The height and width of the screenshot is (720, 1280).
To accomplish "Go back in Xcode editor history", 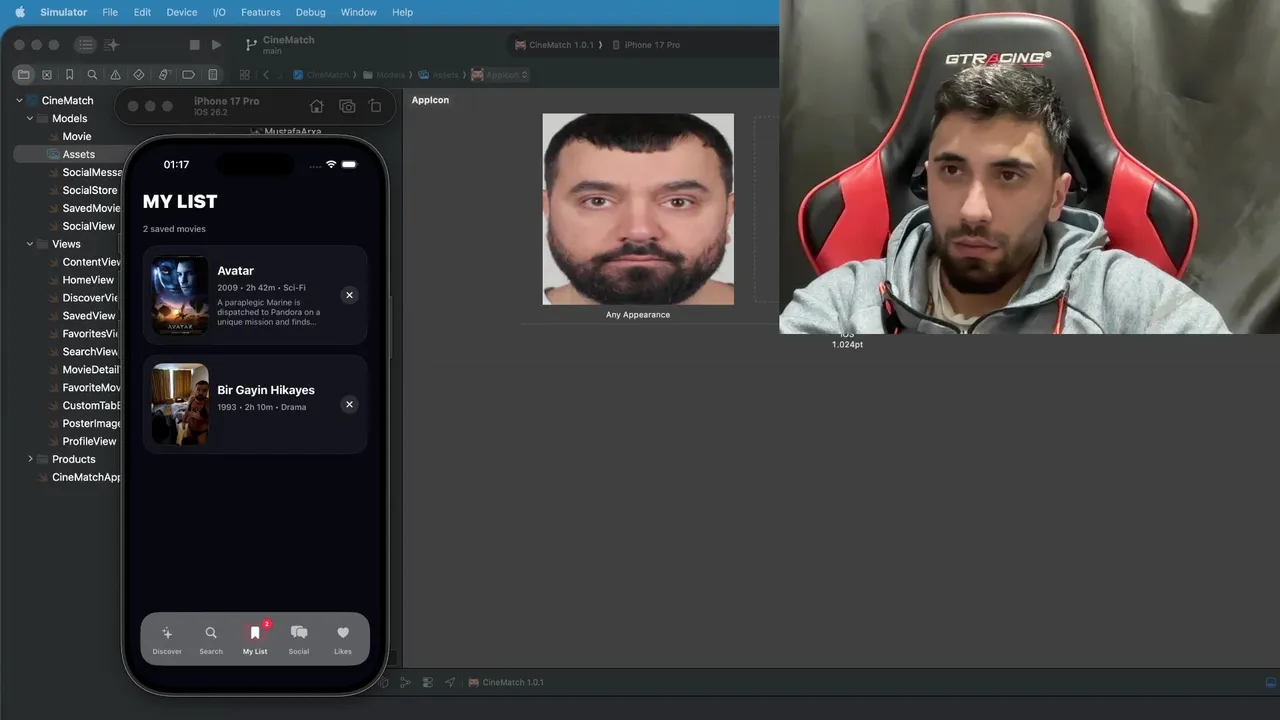I will [x=266, y=75].
